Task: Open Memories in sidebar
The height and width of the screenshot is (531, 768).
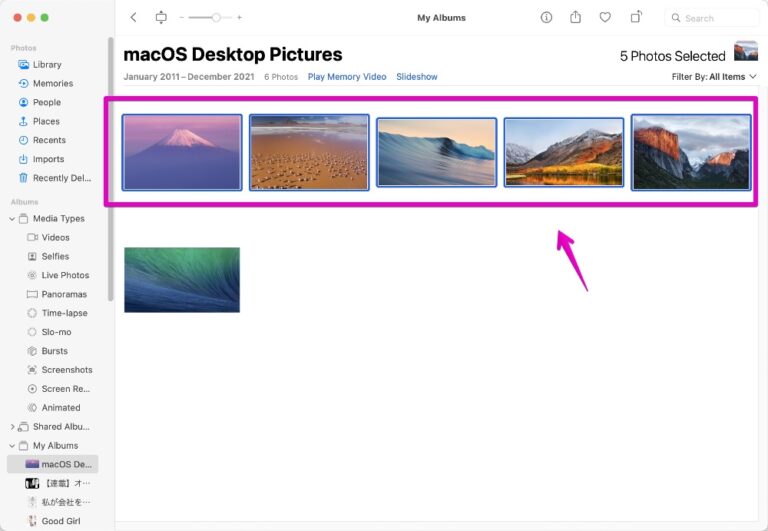Action: [53, 83]
